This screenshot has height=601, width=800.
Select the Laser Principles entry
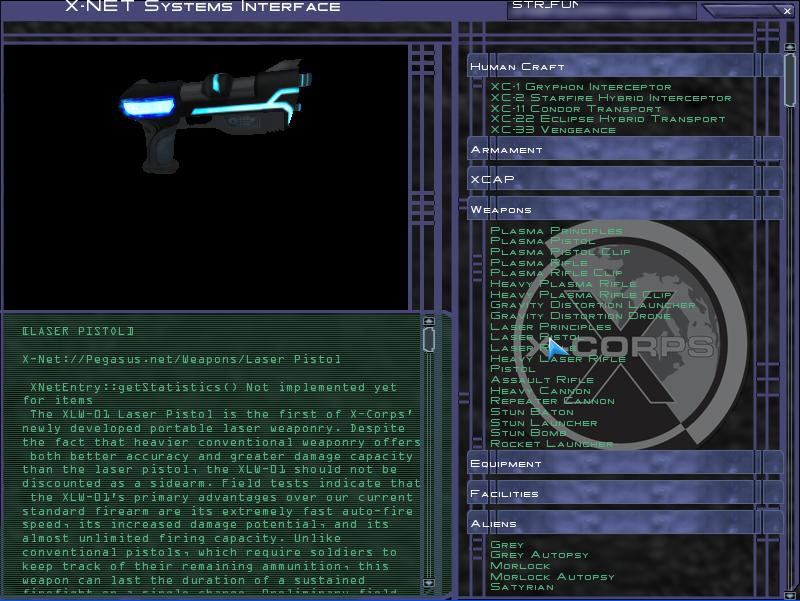pos(551,327)
